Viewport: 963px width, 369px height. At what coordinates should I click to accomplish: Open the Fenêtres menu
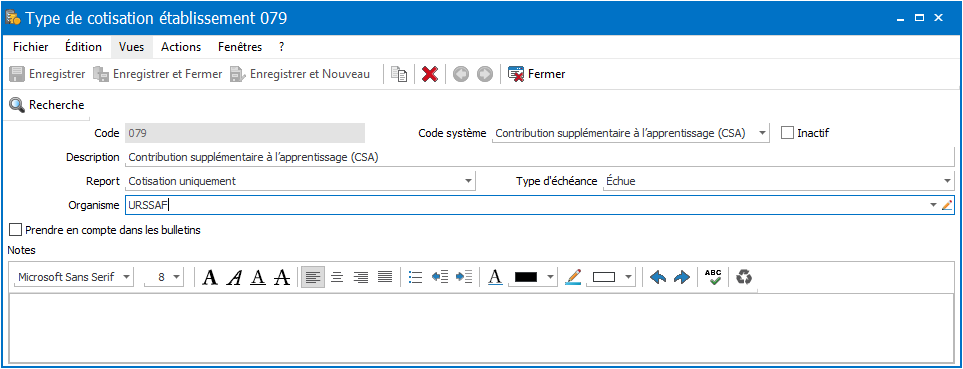point(240,47)
